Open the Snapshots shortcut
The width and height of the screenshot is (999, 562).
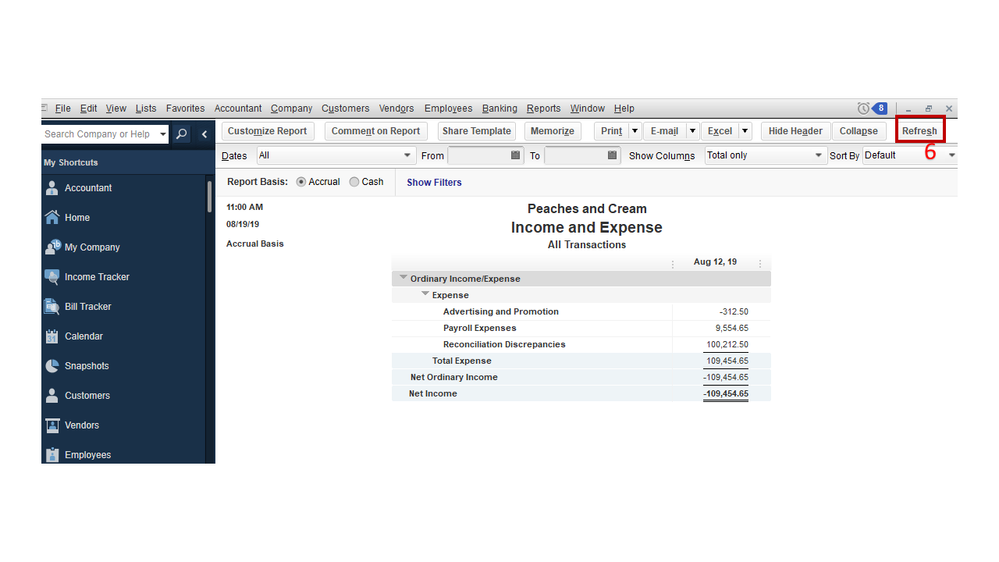[87, 366]
